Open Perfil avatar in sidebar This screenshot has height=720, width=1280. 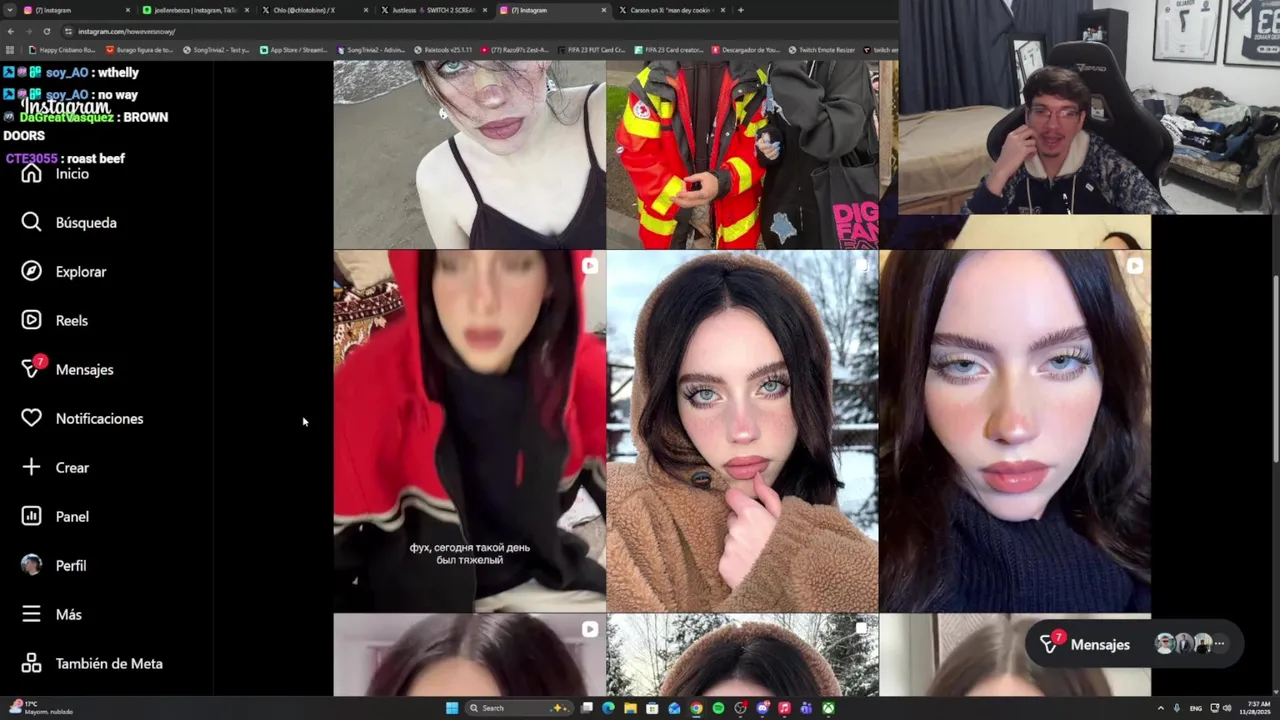click(31, 565)
